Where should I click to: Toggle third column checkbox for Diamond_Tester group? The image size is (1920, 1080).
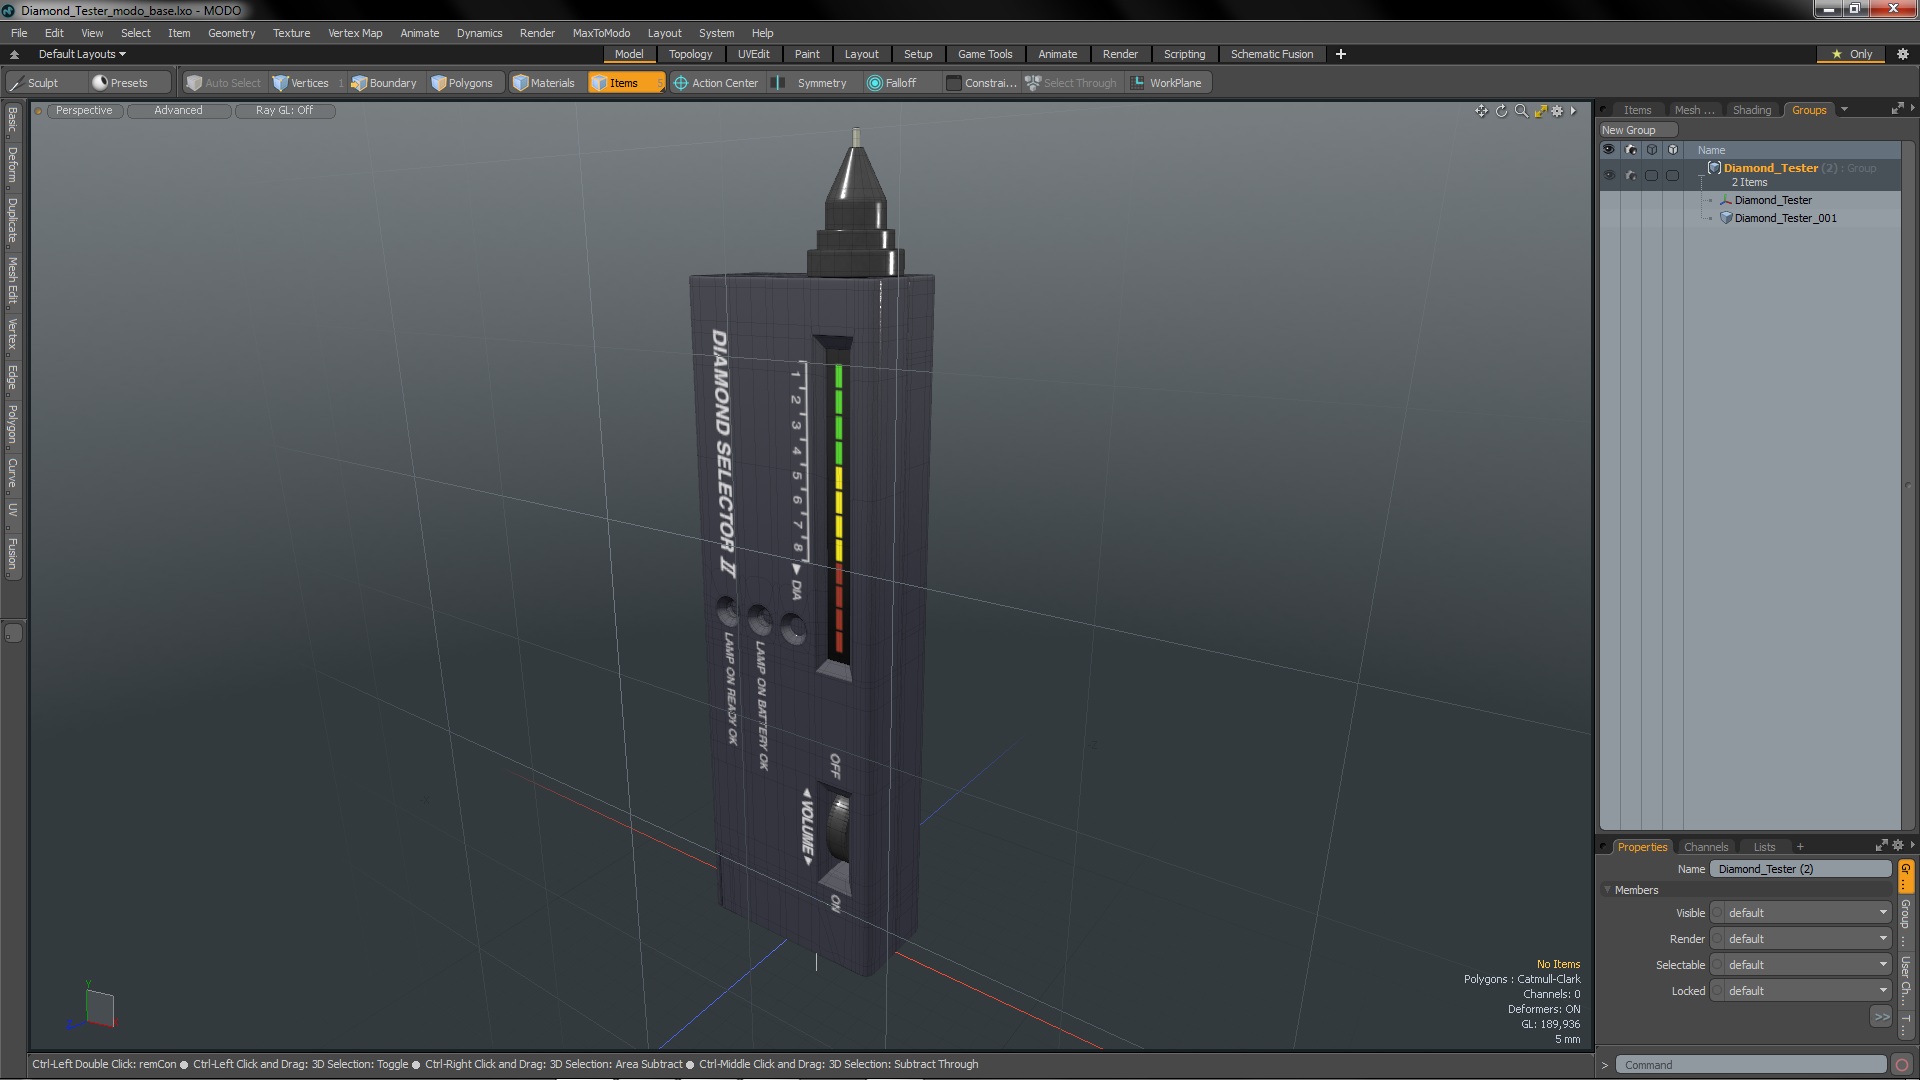1652,175
